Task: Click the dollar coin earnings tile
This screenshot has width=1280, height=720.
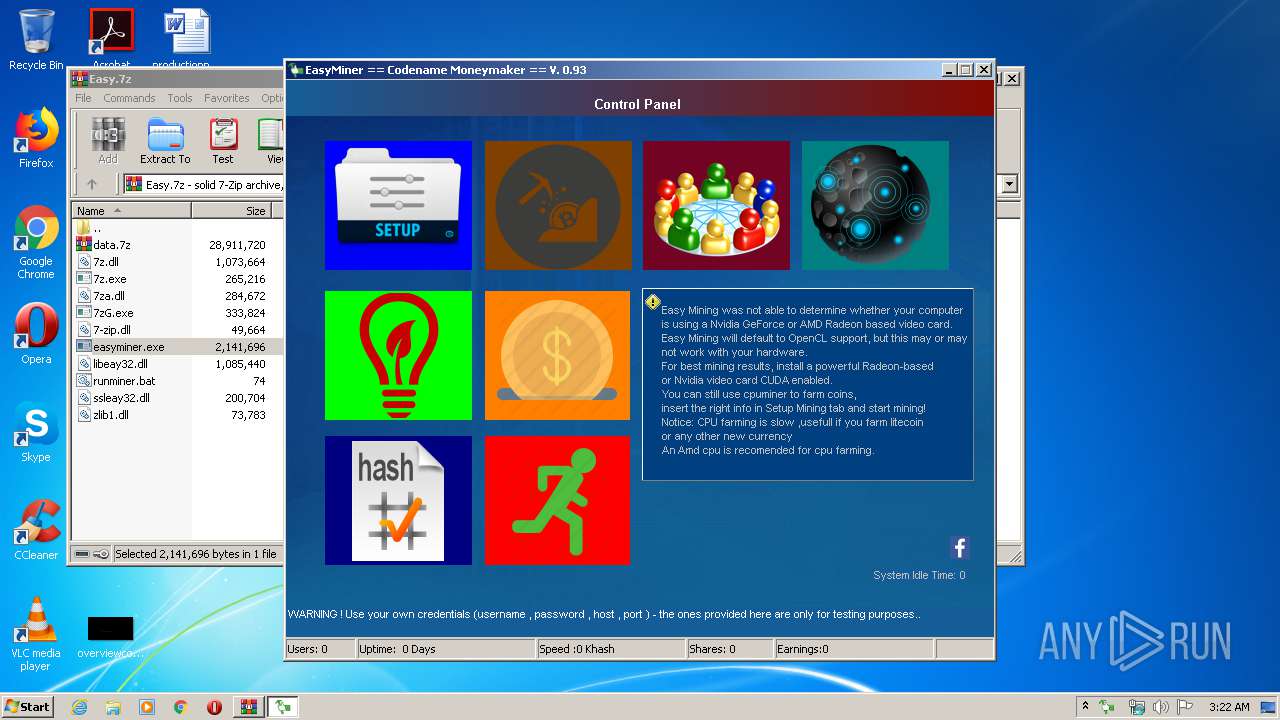Action: 558,355
